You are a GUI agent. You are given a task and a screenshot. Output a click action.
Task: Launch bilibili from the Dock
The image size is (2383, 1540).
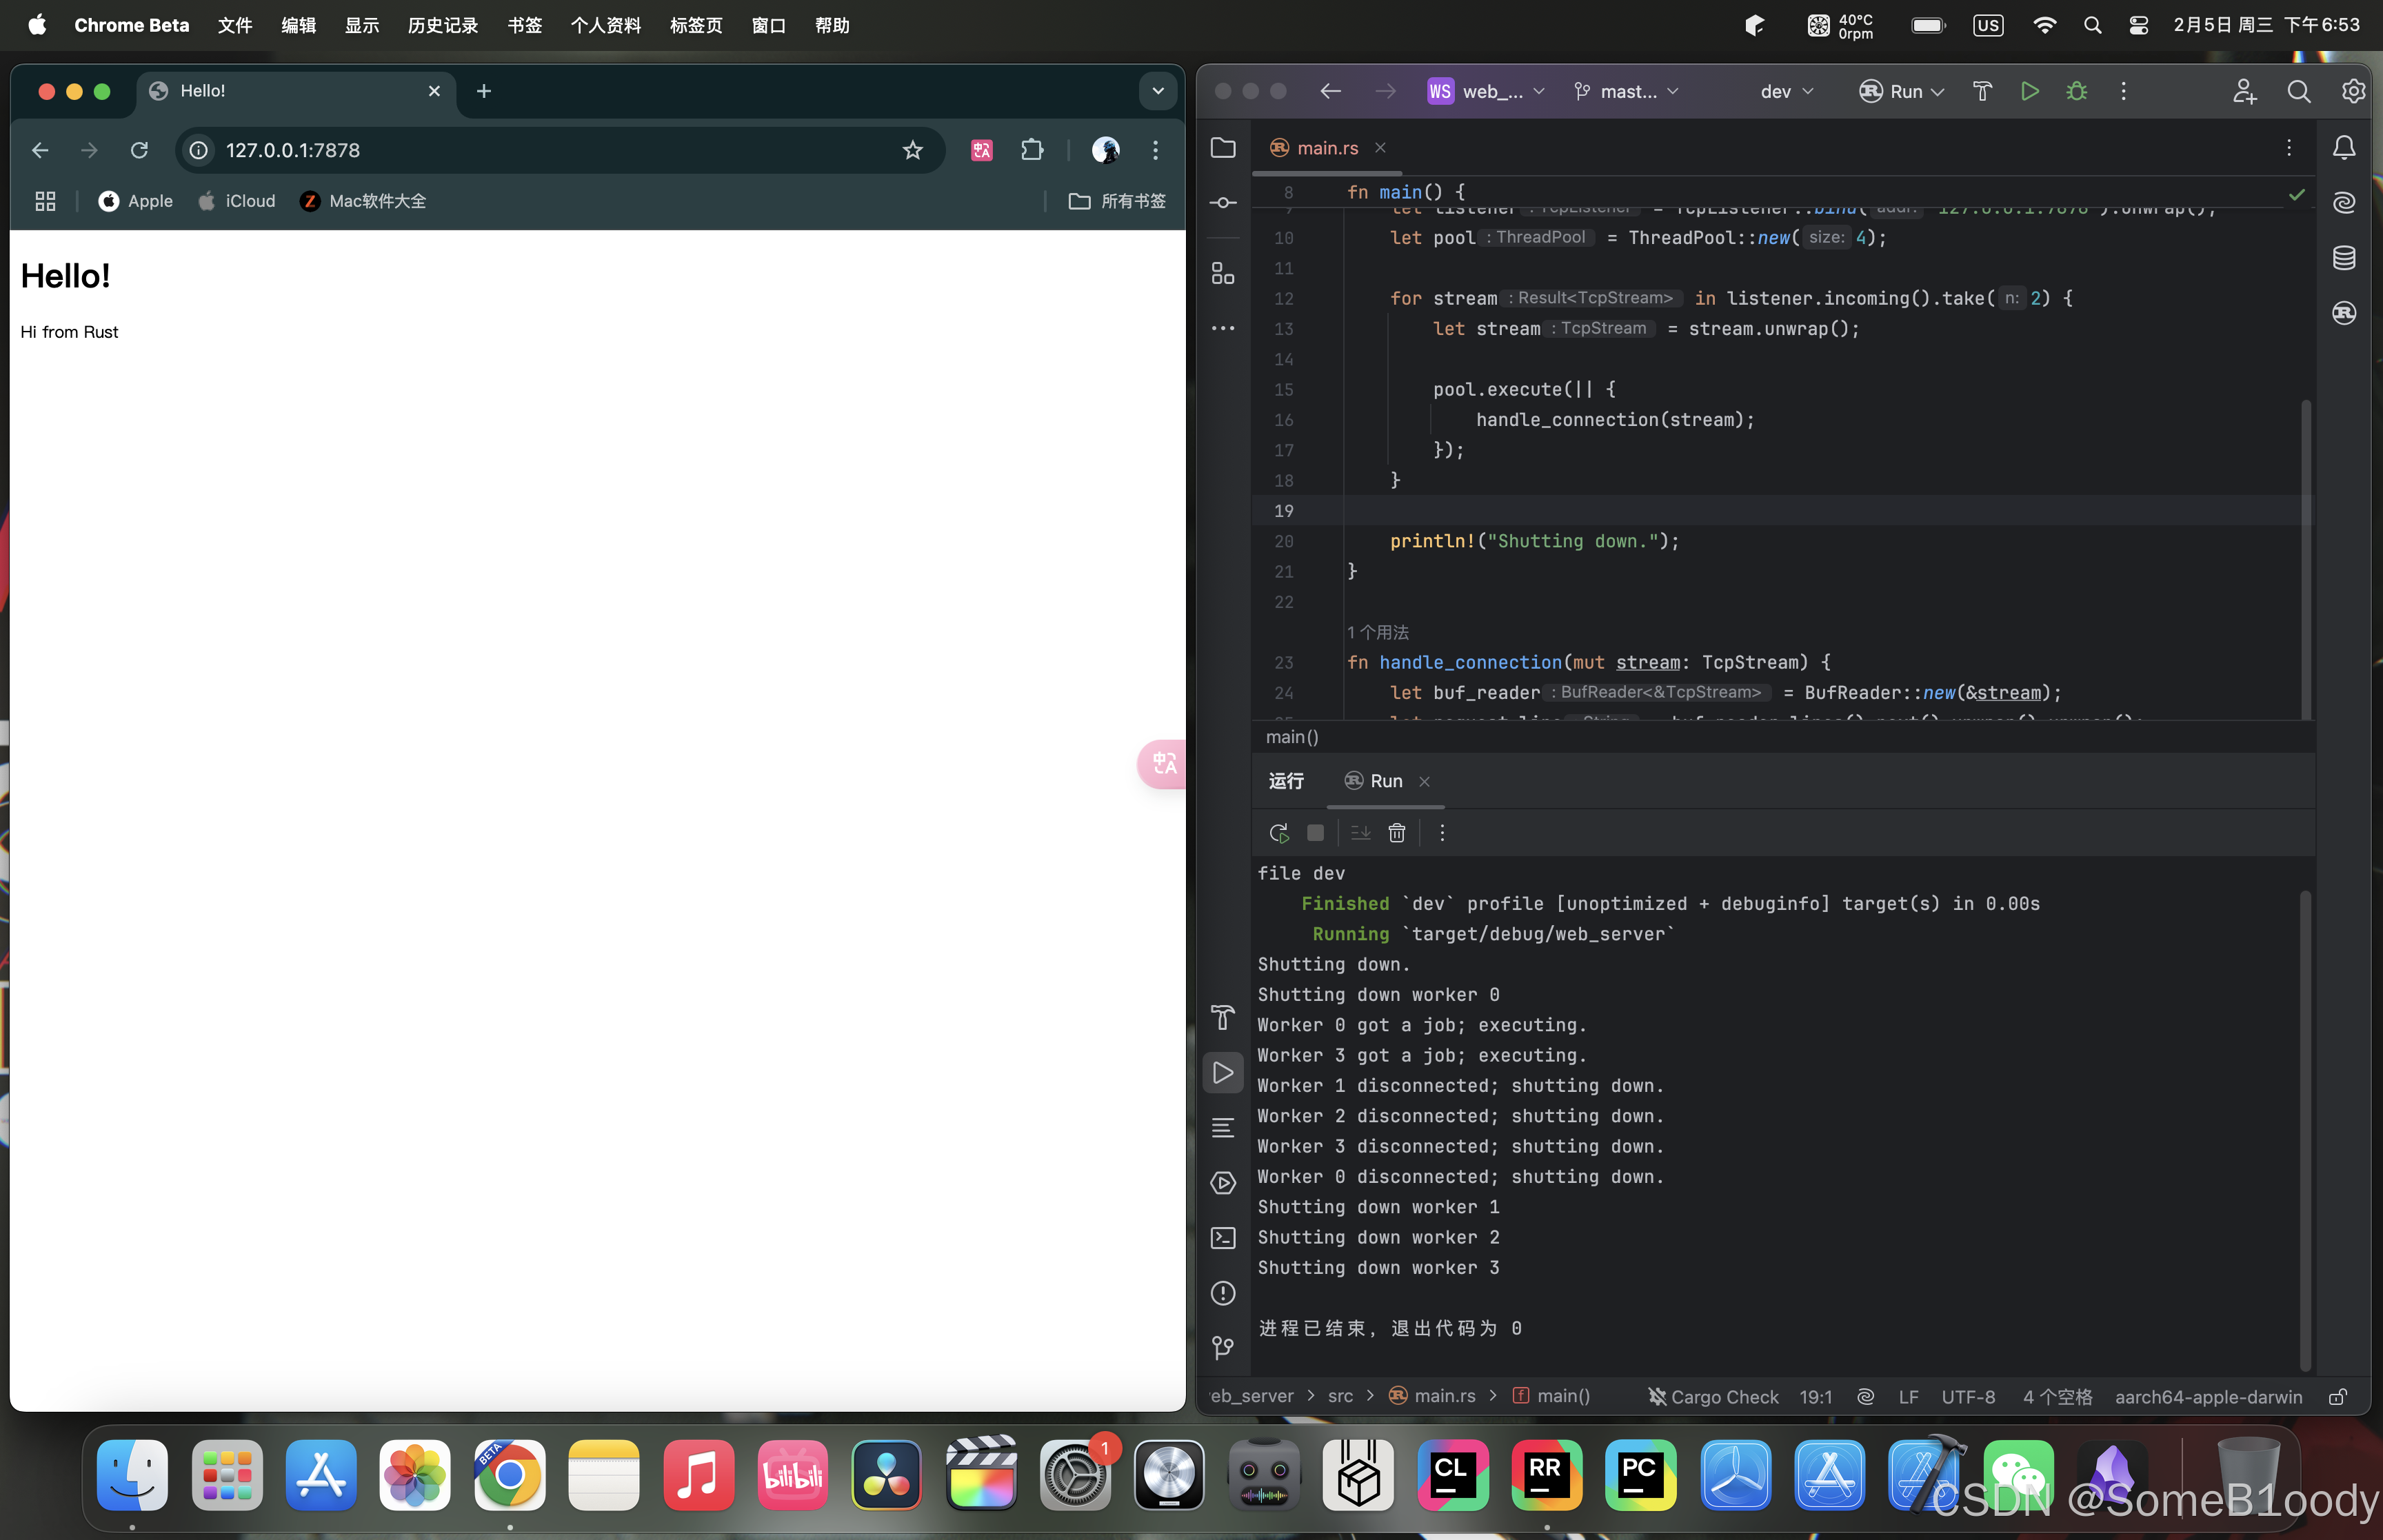coord(793,1475)
